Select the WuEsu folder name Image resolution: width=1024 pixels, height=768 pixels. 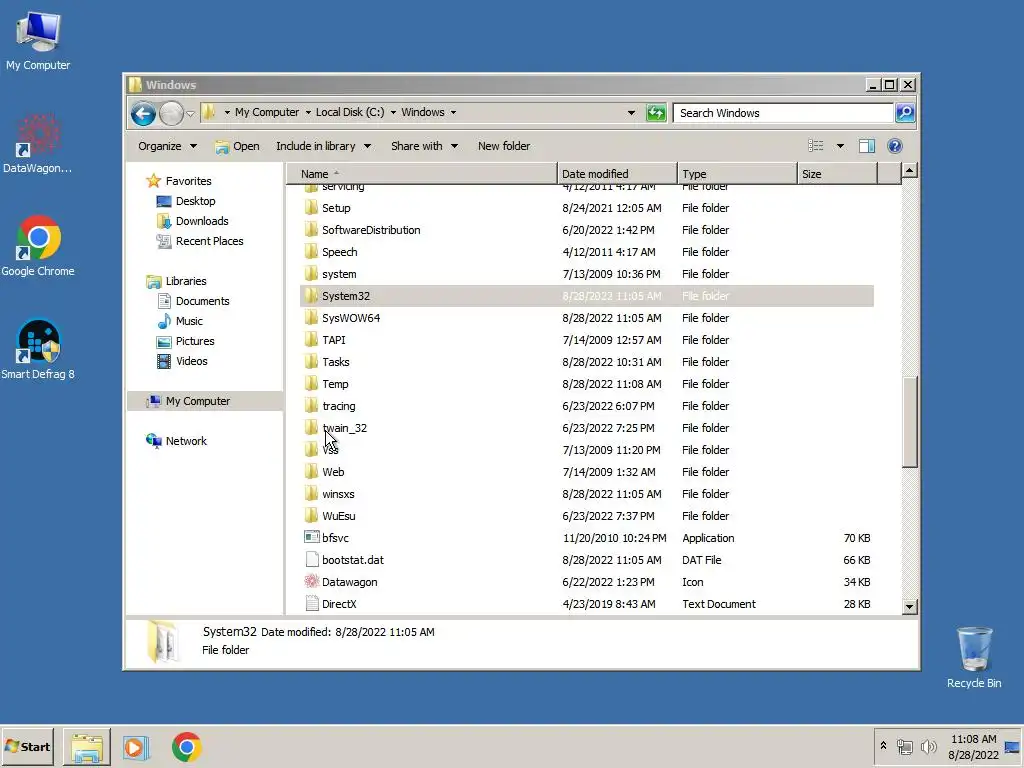pyautogui.click(x=338, y=516)
